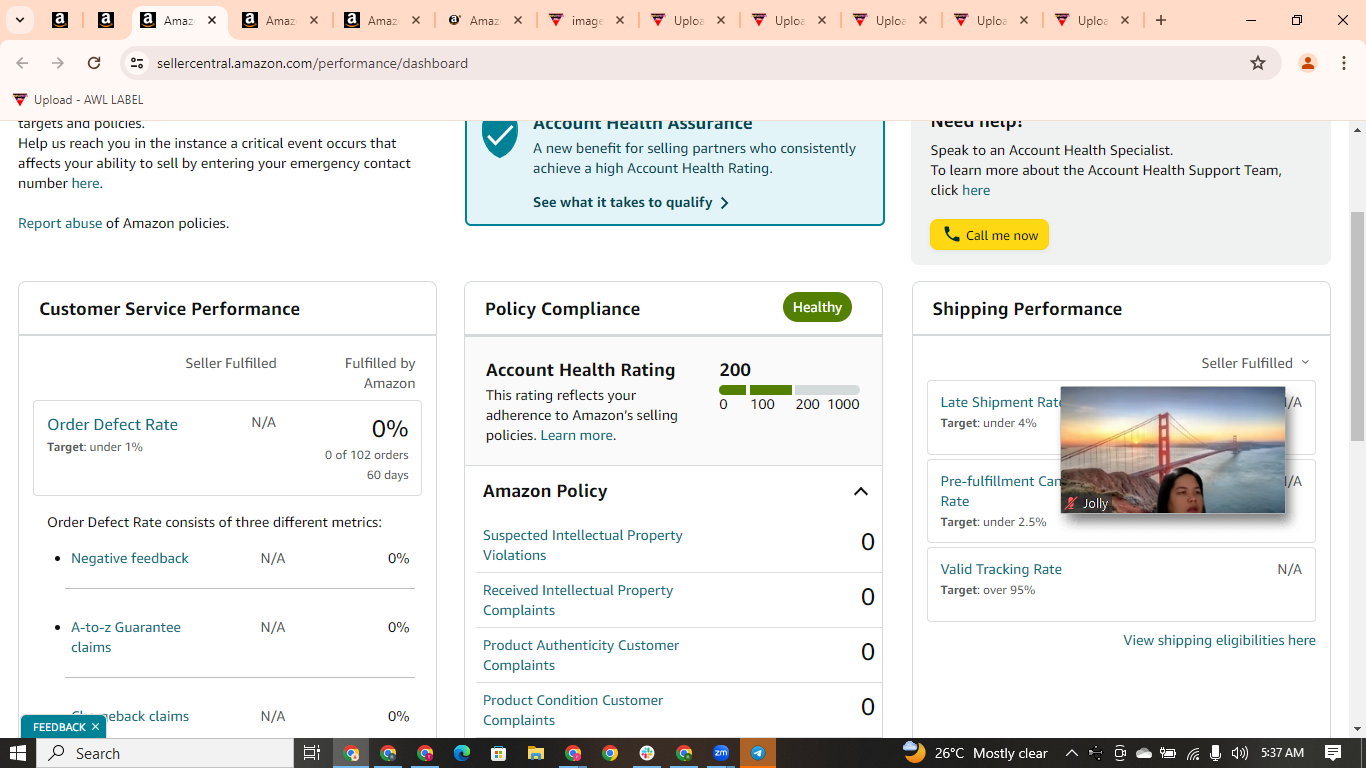The height and width of the screenshot is (768, 1366).
Task: Open Telegram from the taskbar
Action: [x=758, y=753]
